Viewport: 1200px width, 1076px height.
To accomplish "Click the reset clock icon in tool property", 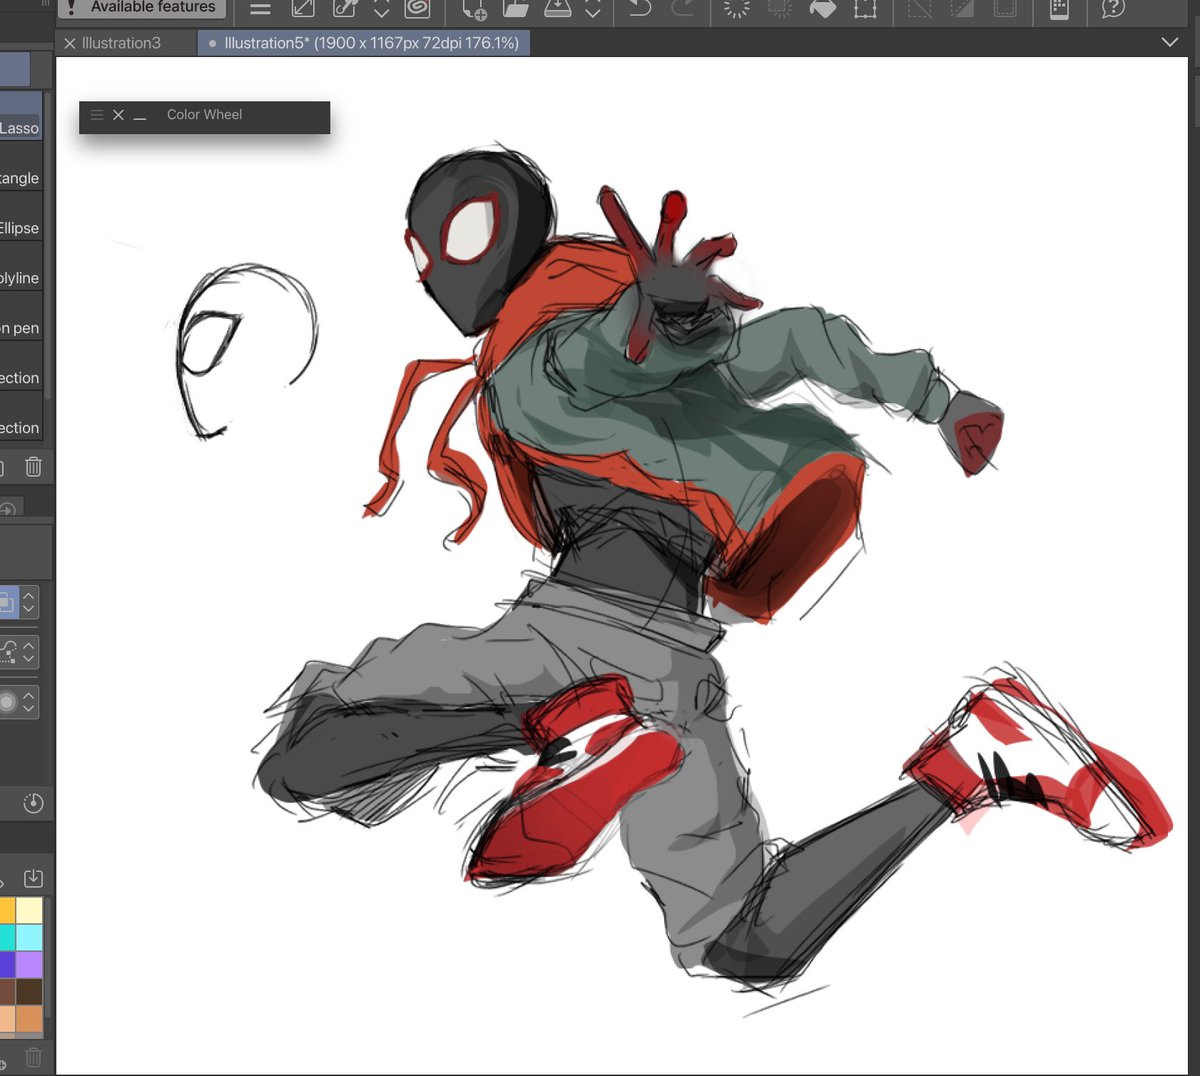I will pos(33,803).
